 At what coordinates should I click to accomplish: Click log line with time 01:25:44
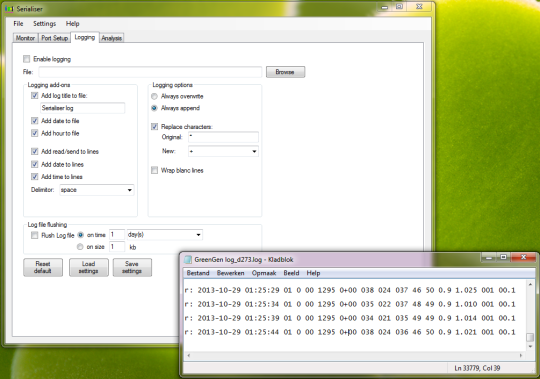350,332
